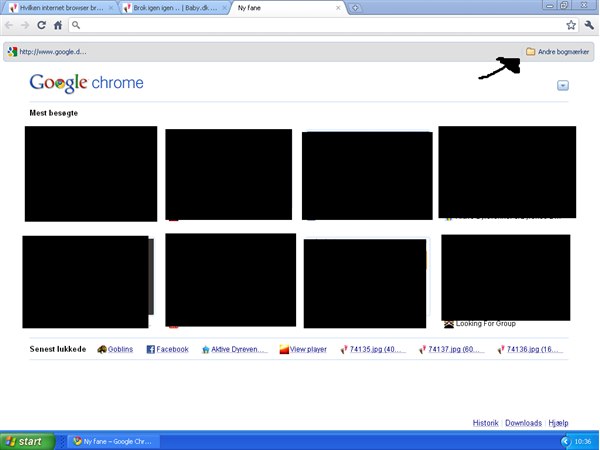The width and height of the screenshot is (600, 450).
Task: Switch to the Brok igen igen tab
Action: tap(172, 8)
